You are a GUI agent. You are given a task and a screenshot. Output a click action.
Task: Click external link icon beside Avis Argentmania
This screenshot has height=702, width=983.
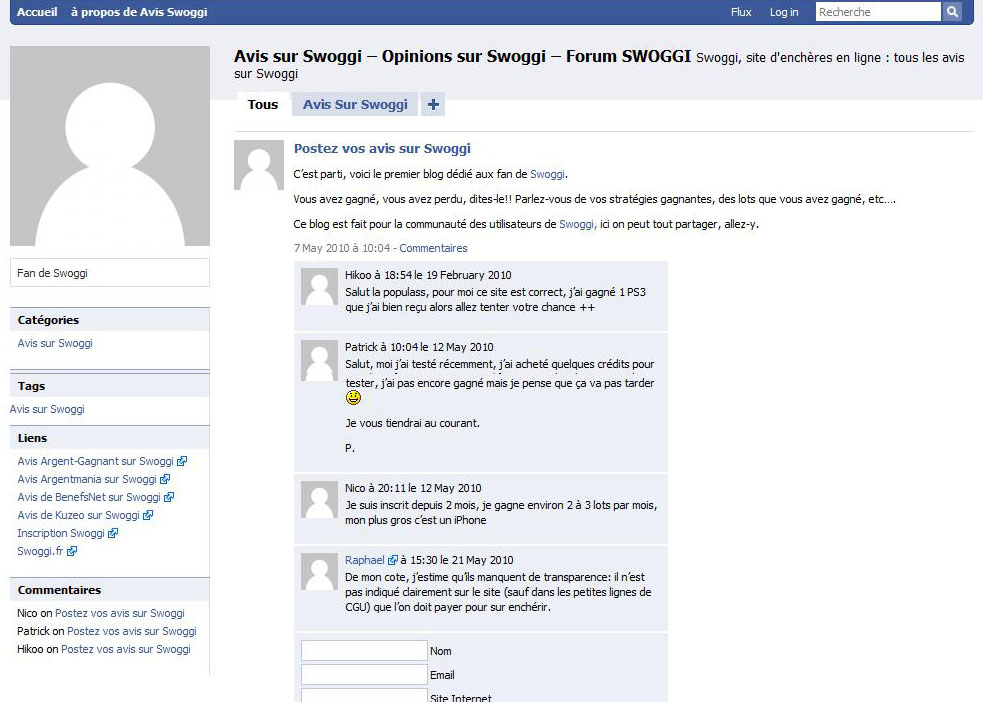165,479
